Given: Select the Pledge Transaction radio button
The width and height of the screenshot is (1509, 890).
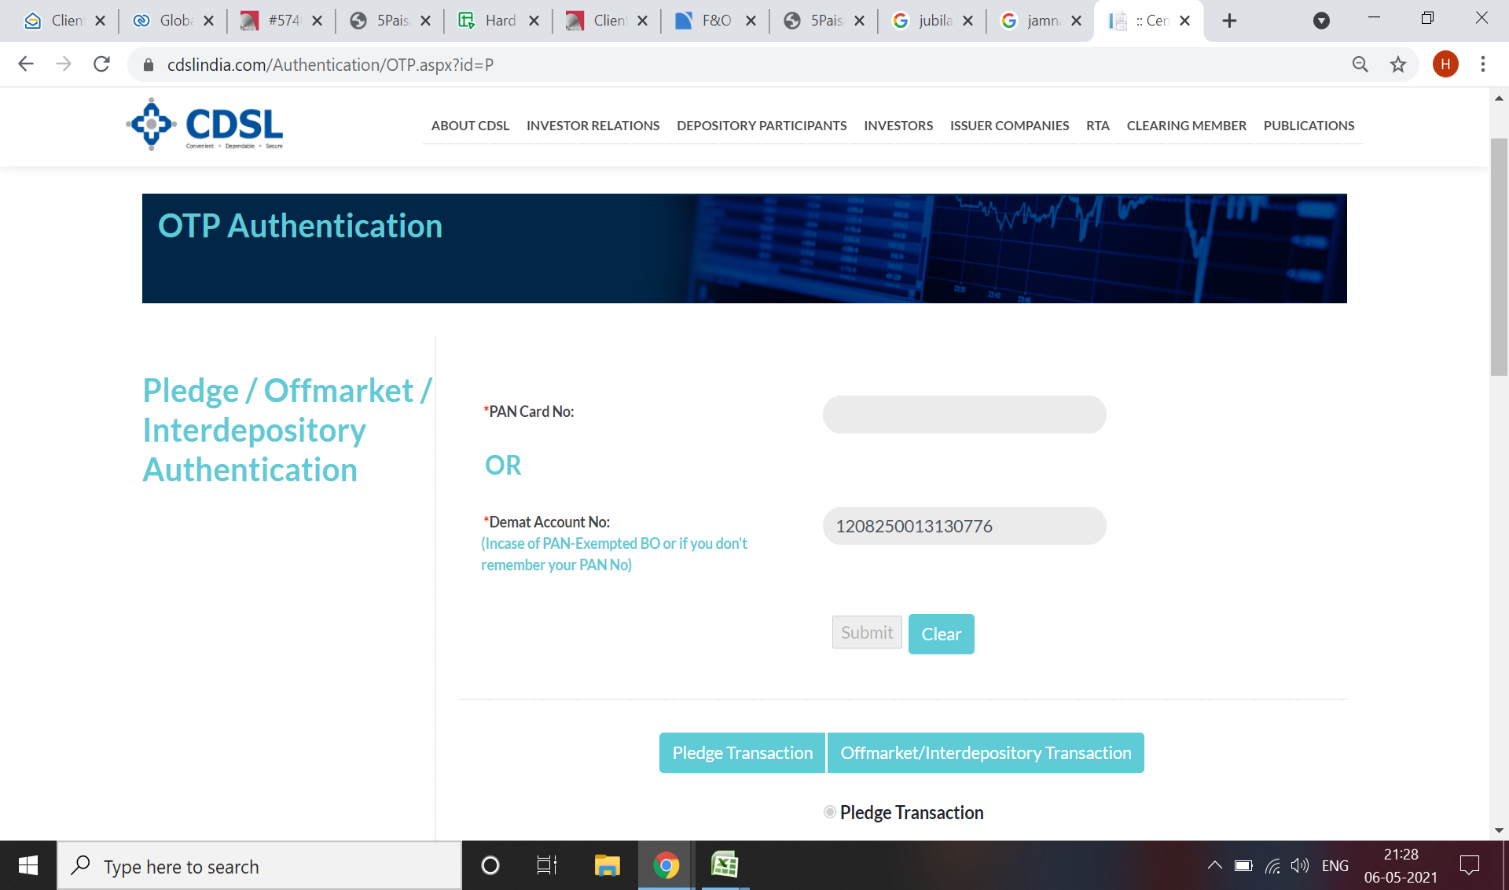Looking at the screenshot, I should [830, 812].
